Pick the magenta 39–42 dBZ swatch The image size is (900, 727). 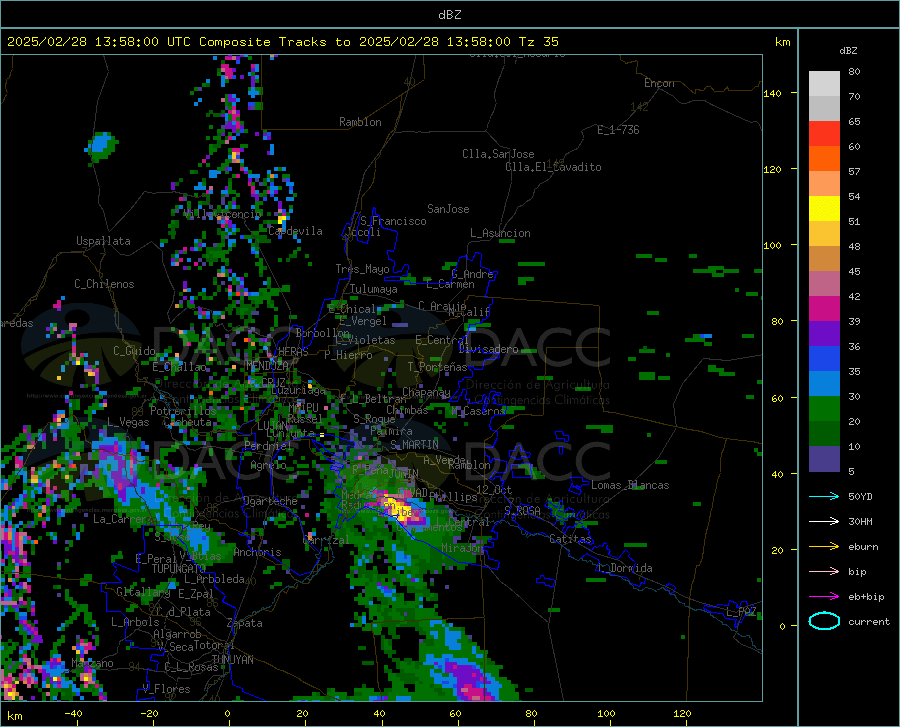tap(824, 309)
